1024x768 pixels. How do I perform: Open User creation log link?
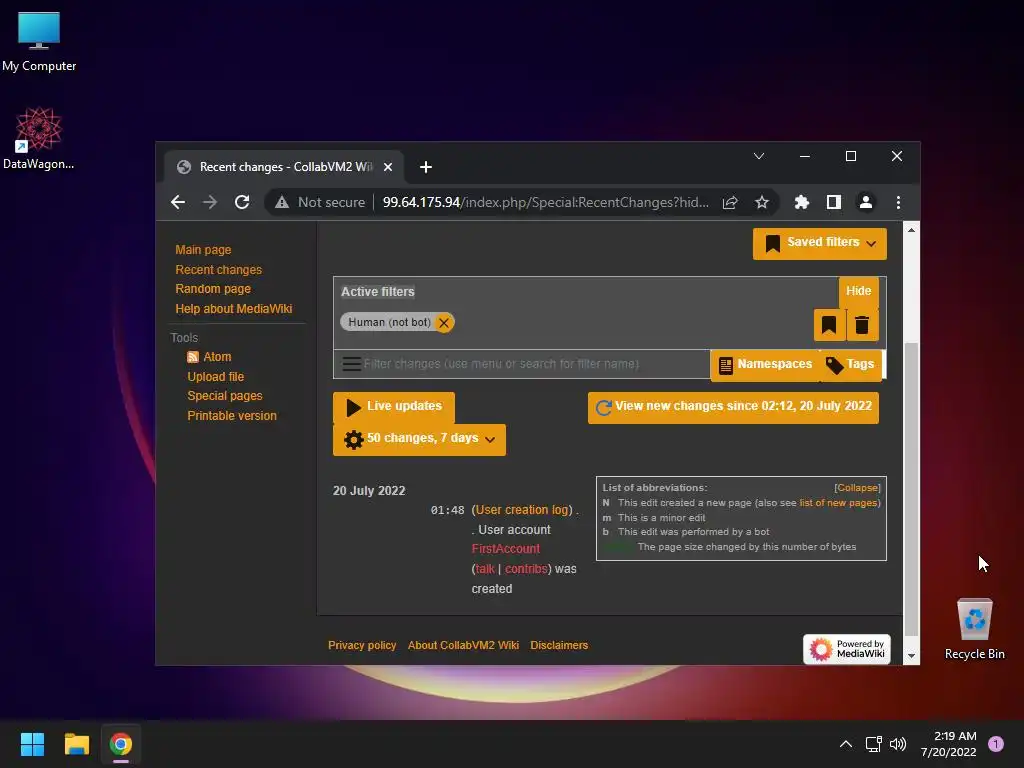pyautogui.click(x=522, y=510)
